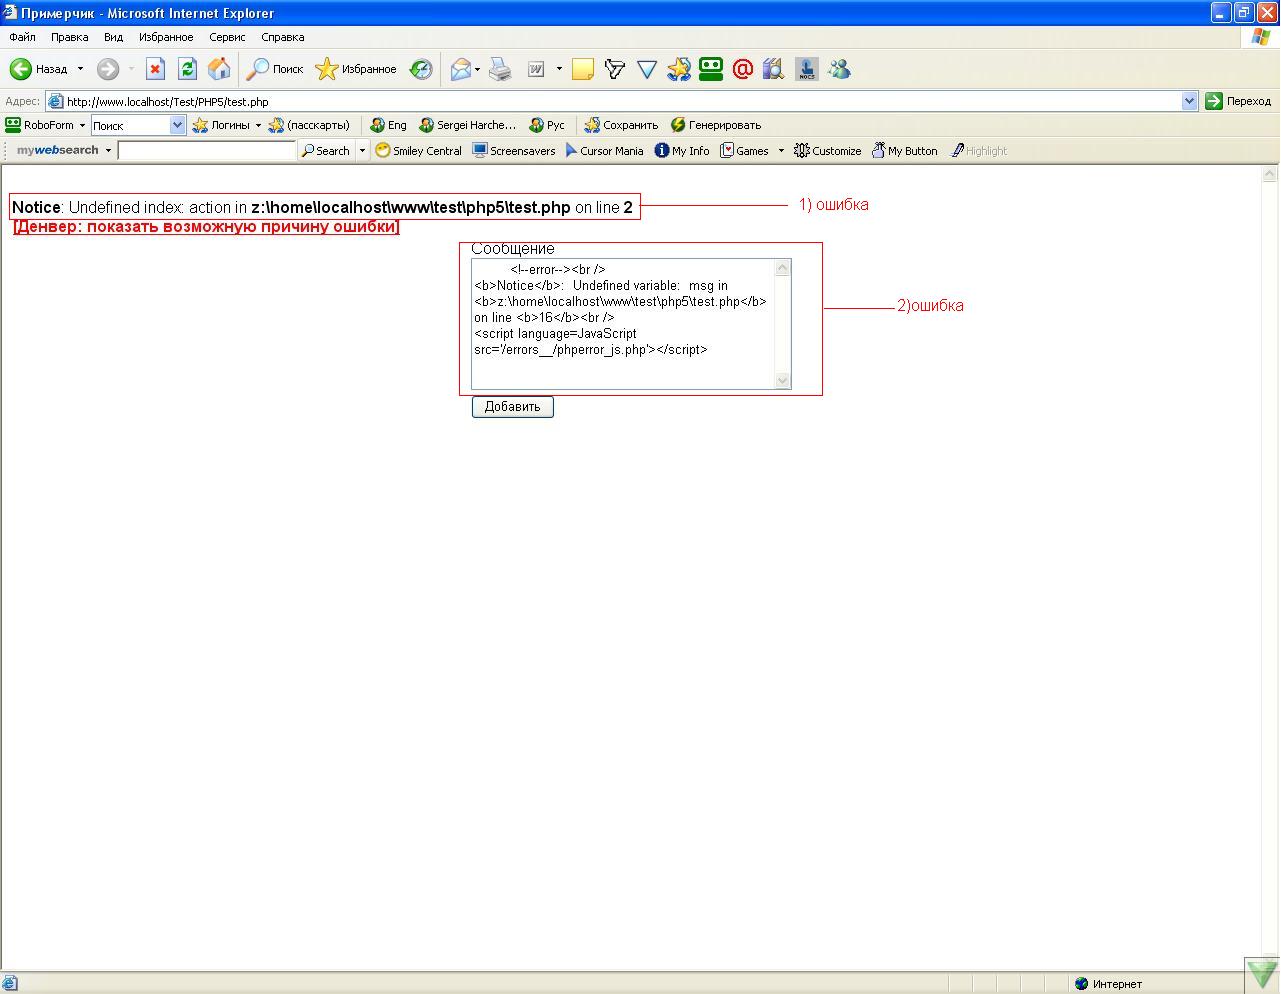This screenshot has width=1281, height=994.
Task: Go to the Home page icon
Action: coord(219,69)
